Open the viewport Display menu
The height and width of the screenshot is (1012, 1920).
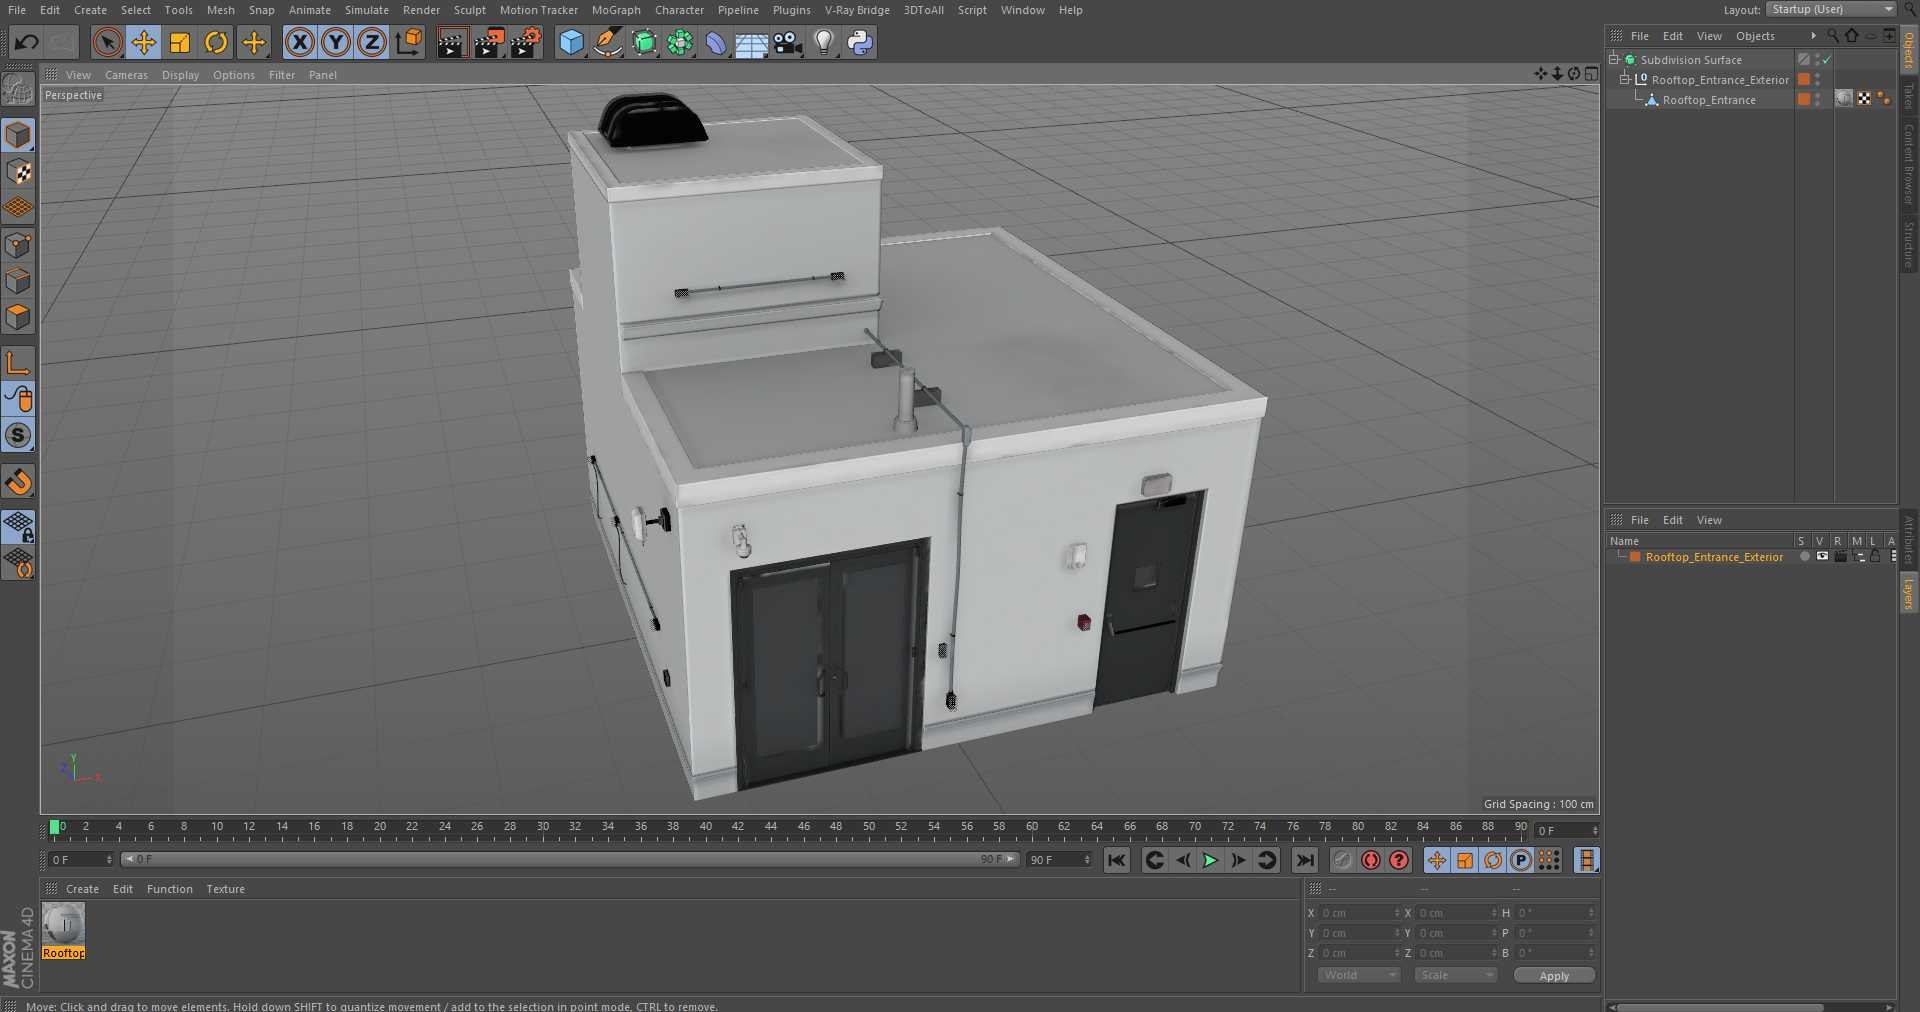click(x=180, y=75)
